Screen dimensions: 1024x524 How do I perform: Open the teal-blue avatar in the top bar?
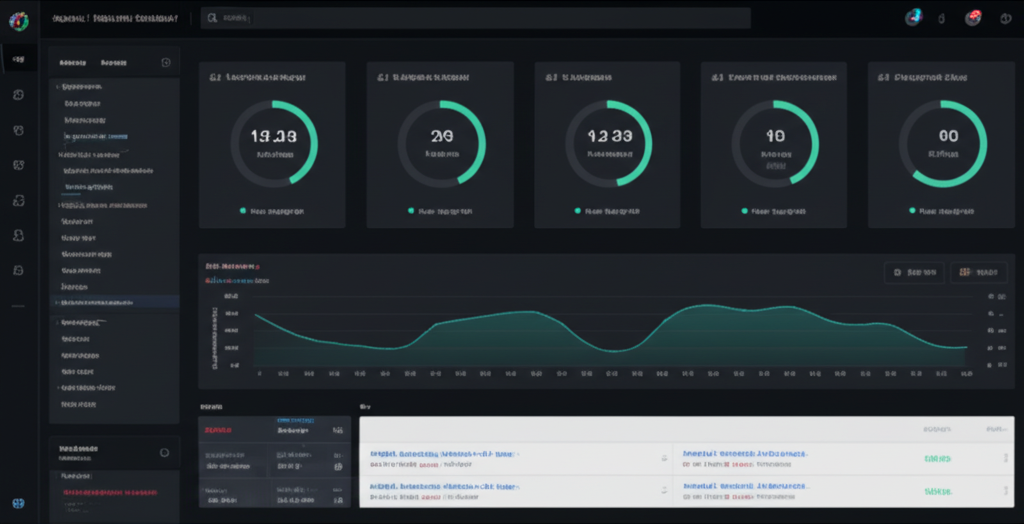913,18
